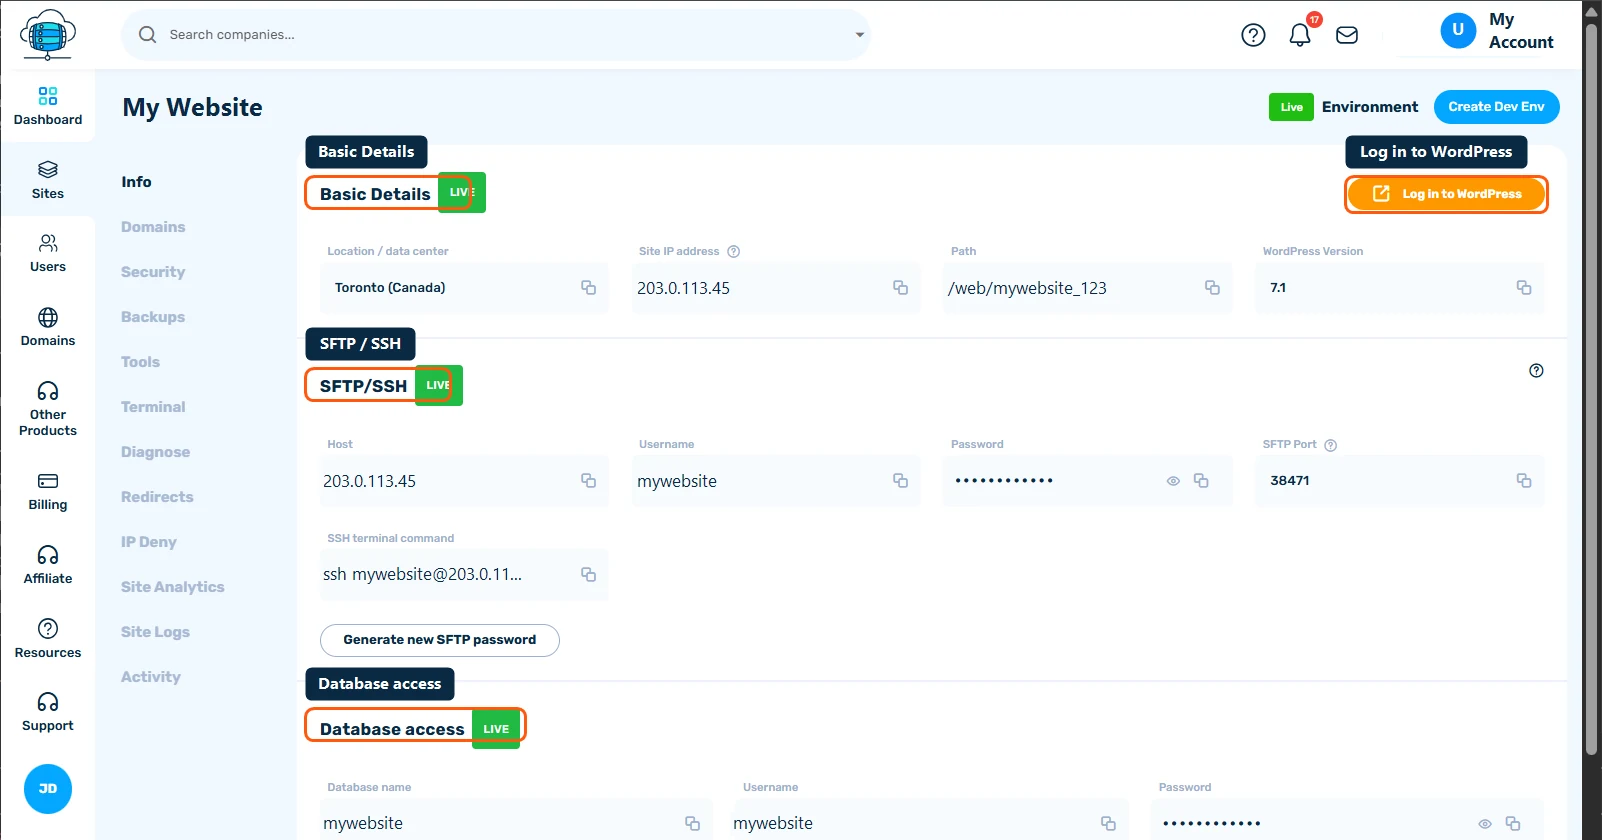
Task: Open Users in the sidebar
Action: 48,253
